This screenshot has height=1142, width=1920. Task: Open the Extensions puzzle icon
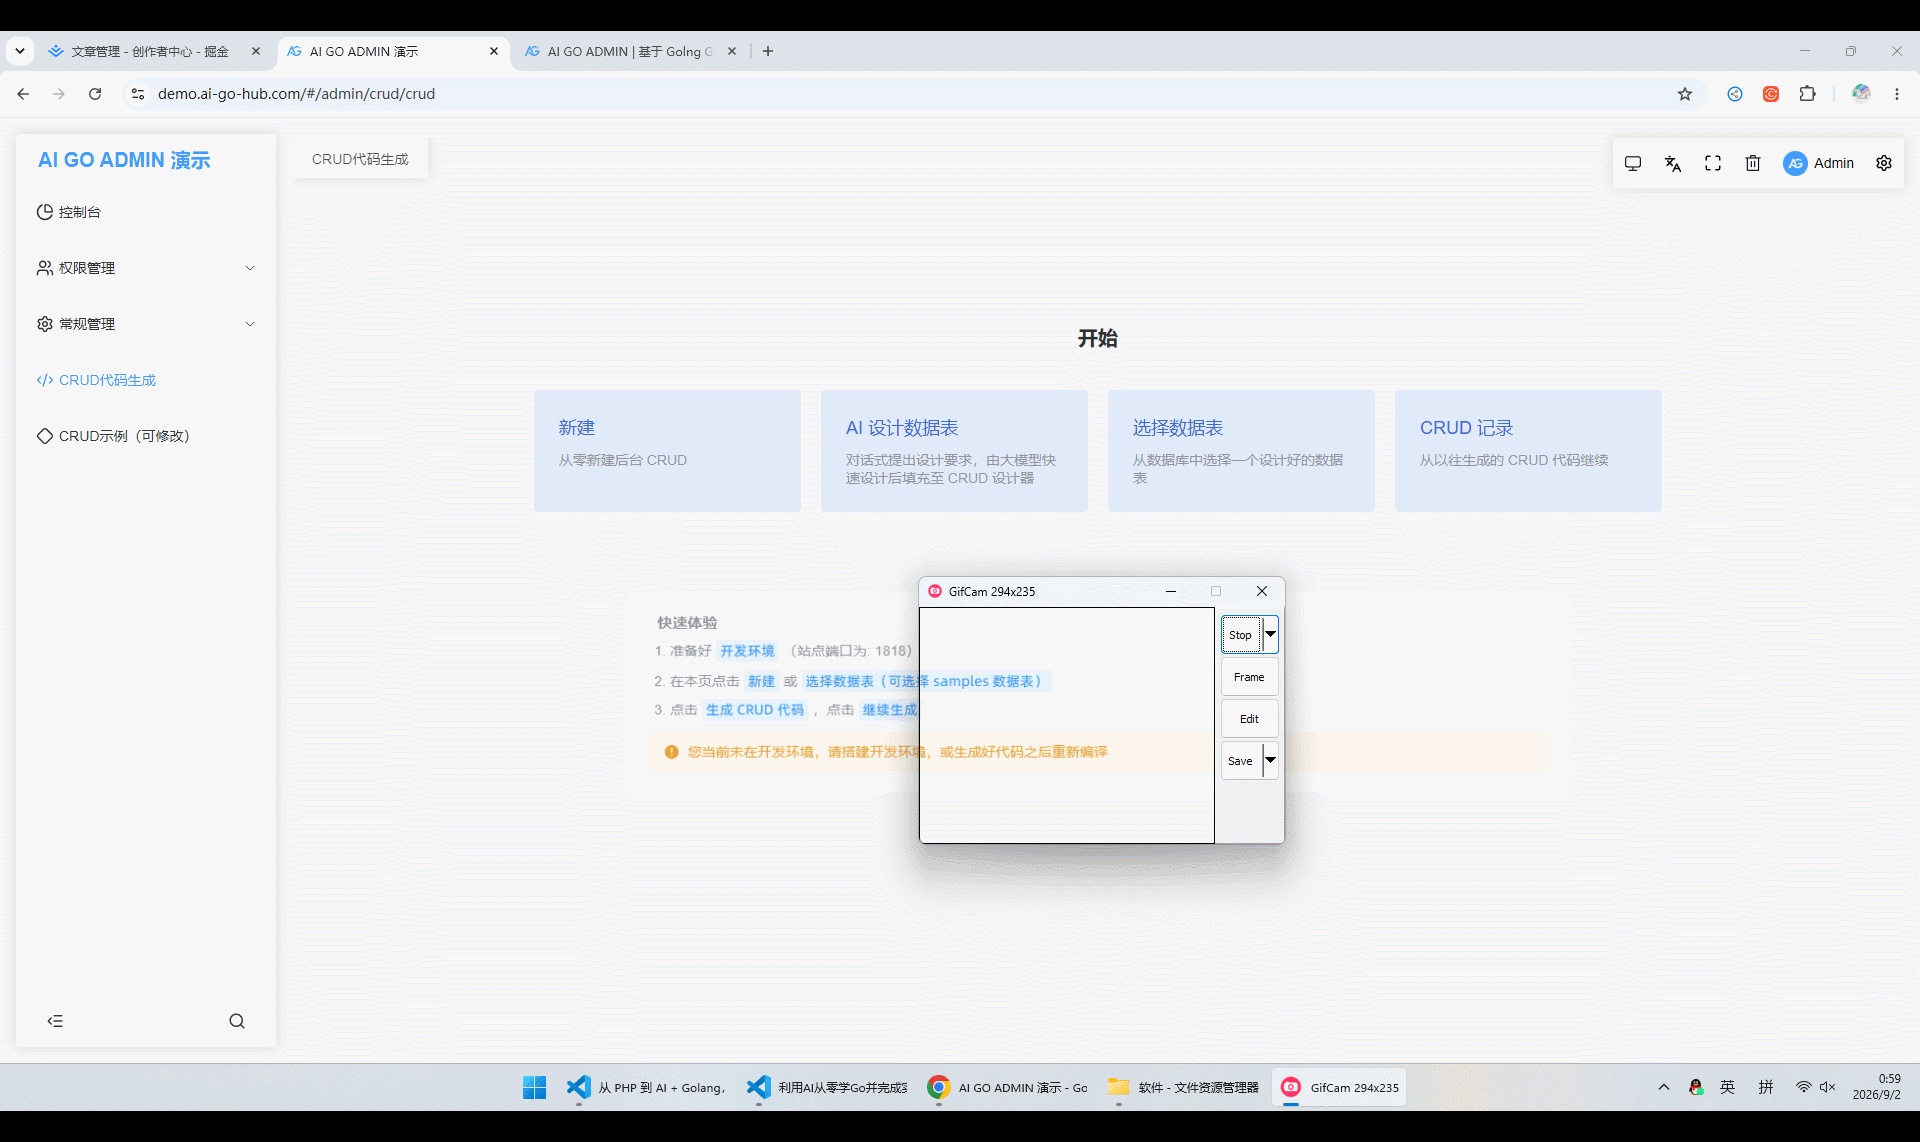[1807, 94]
